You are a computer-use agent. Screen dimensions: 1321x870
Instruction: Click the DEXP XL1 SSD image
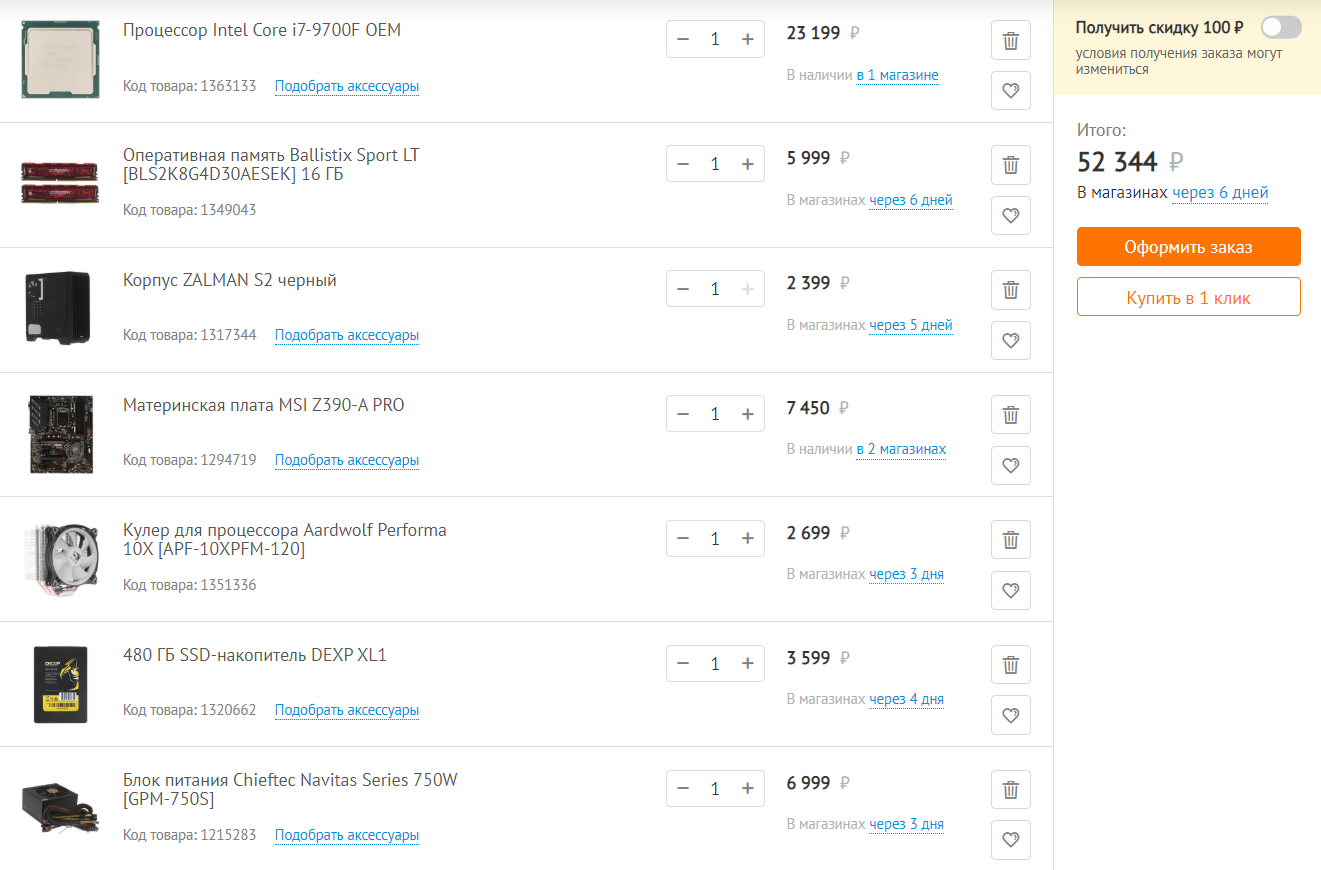60,684
